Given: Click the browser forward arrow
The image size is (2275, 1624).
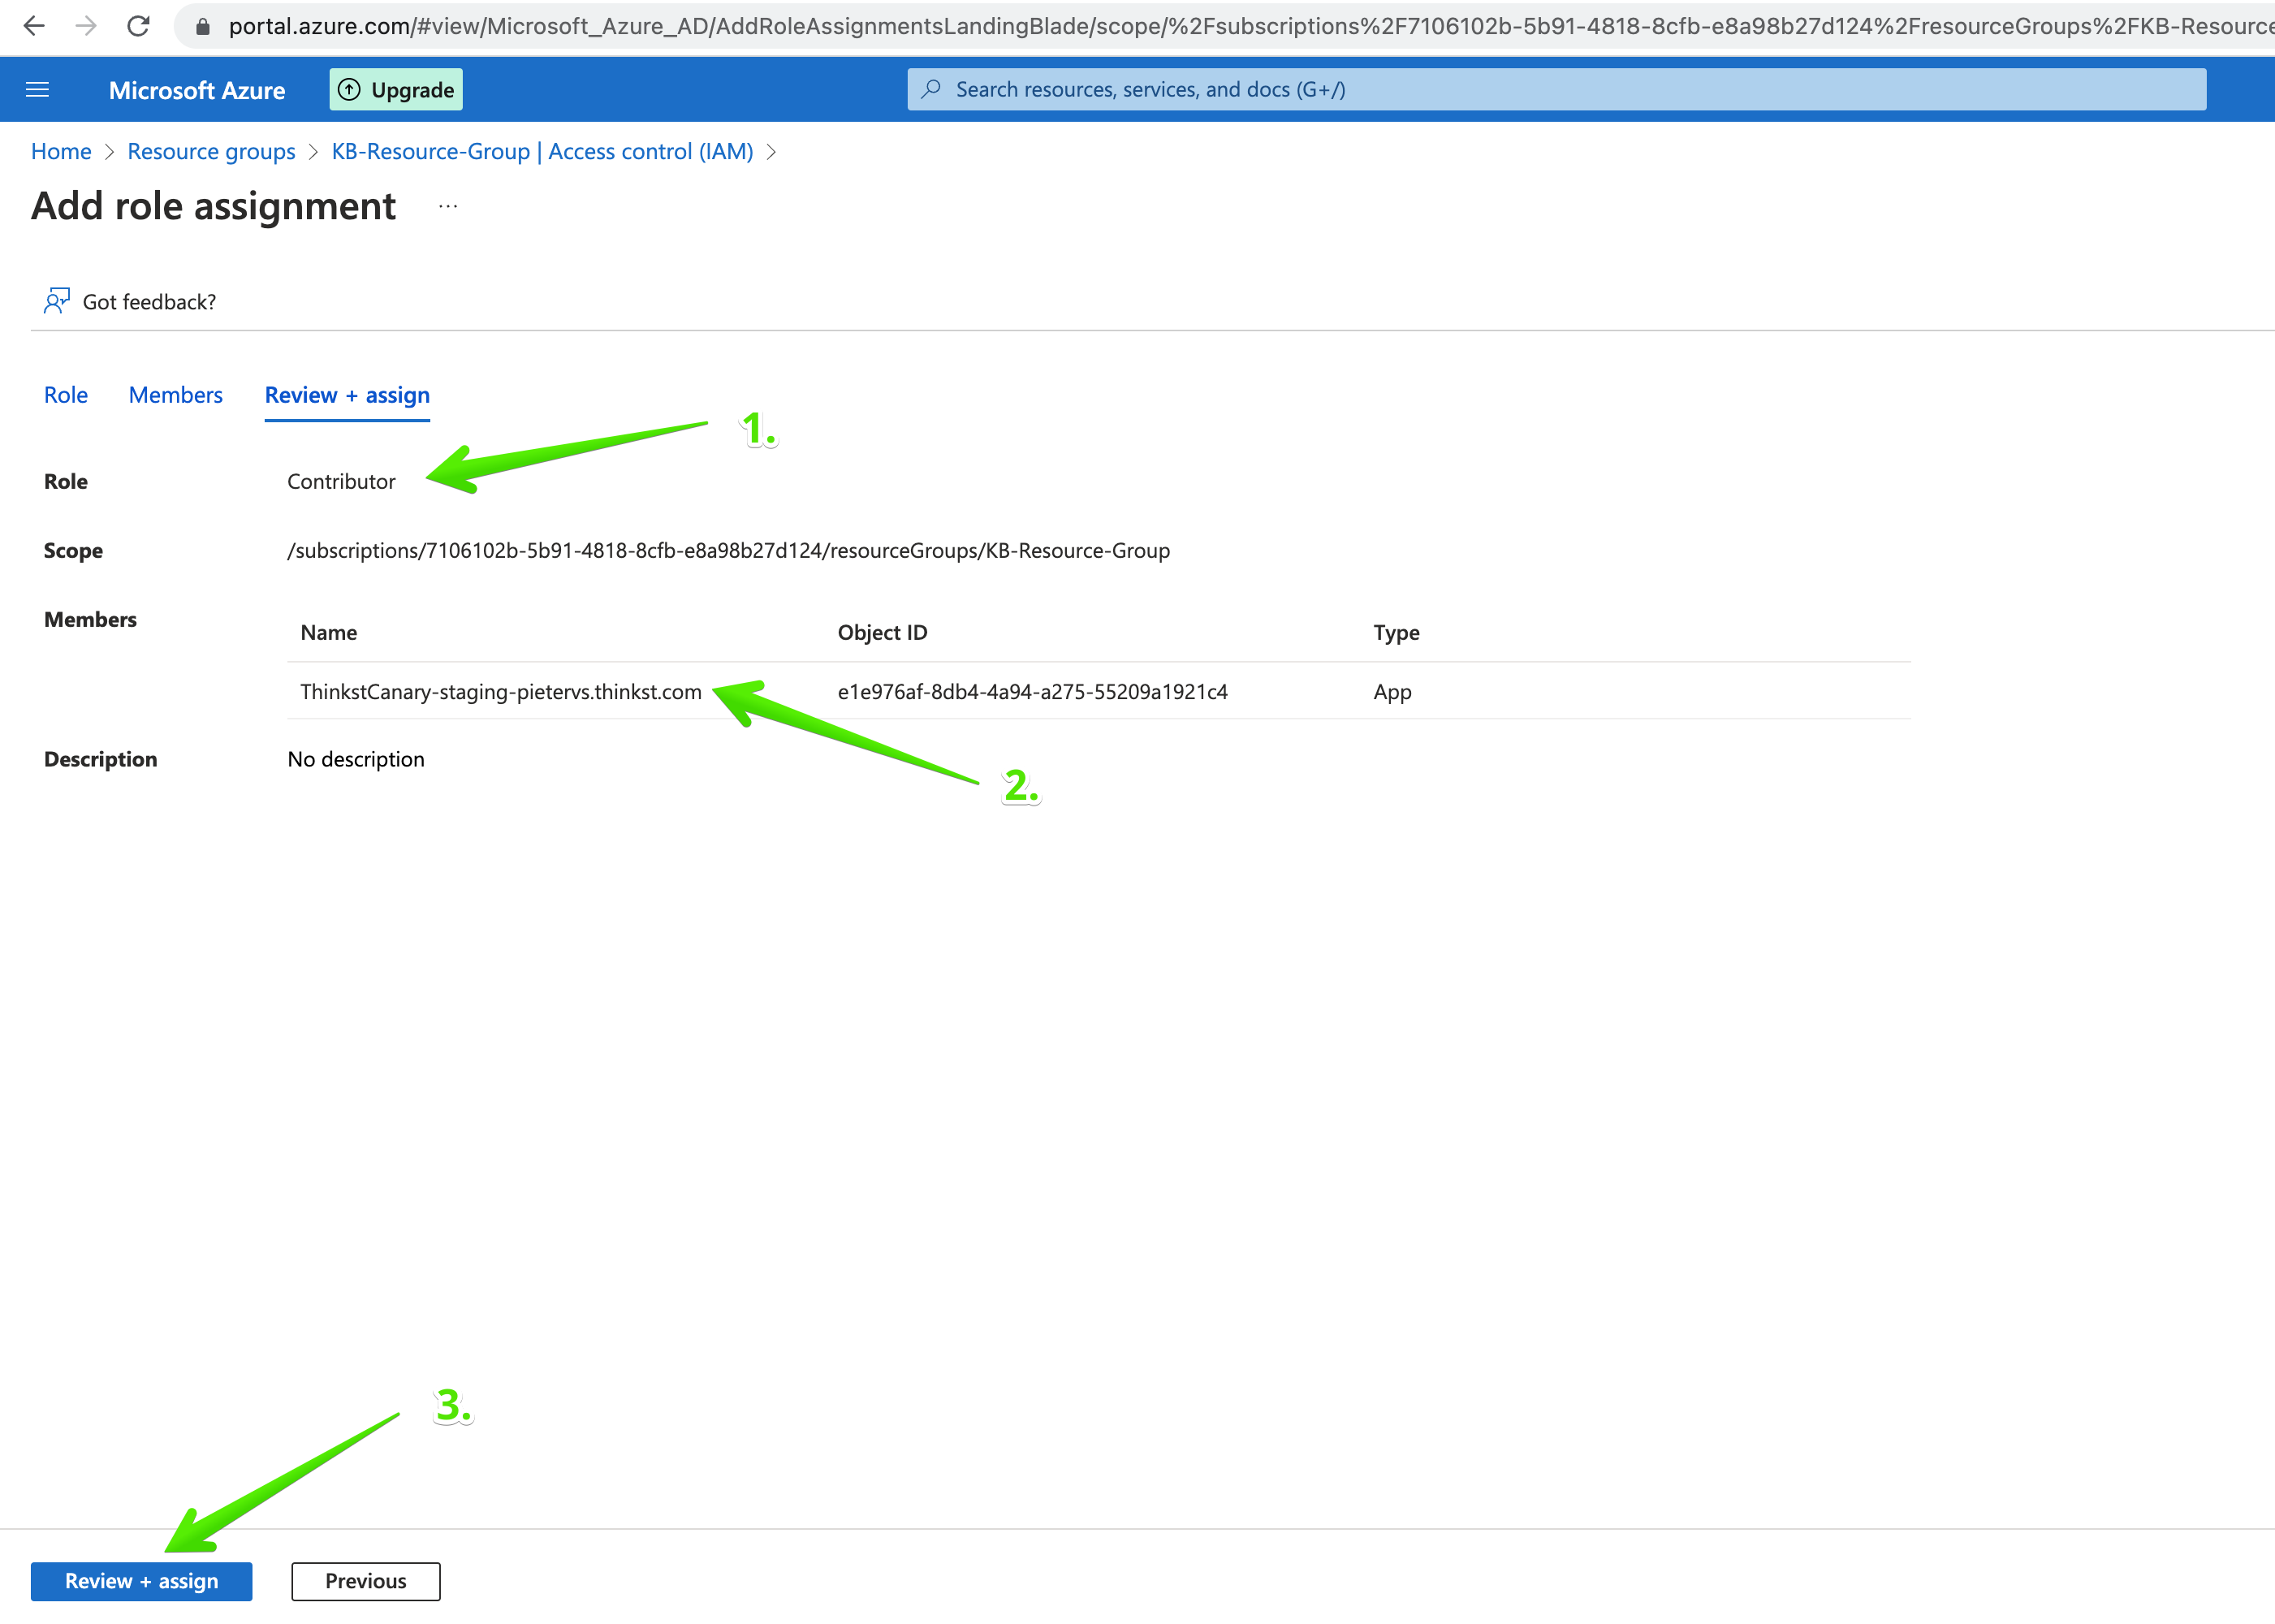Looking at the screenshot, I should coord(86,25).
